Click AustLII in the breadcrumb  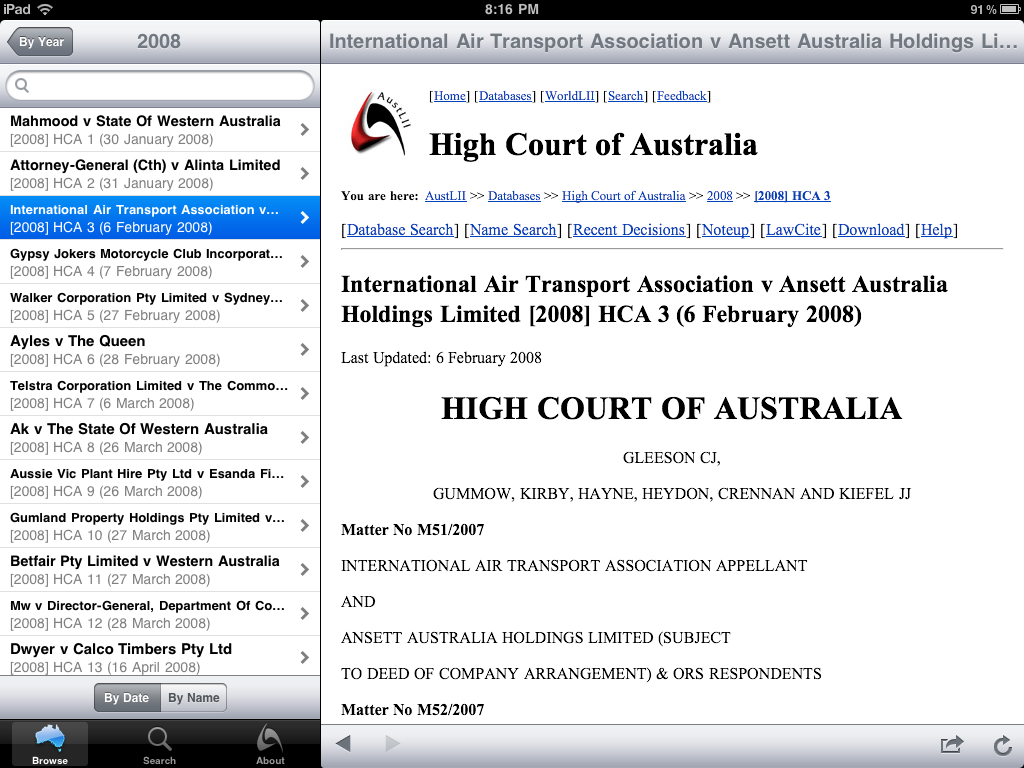pos(445,196)
